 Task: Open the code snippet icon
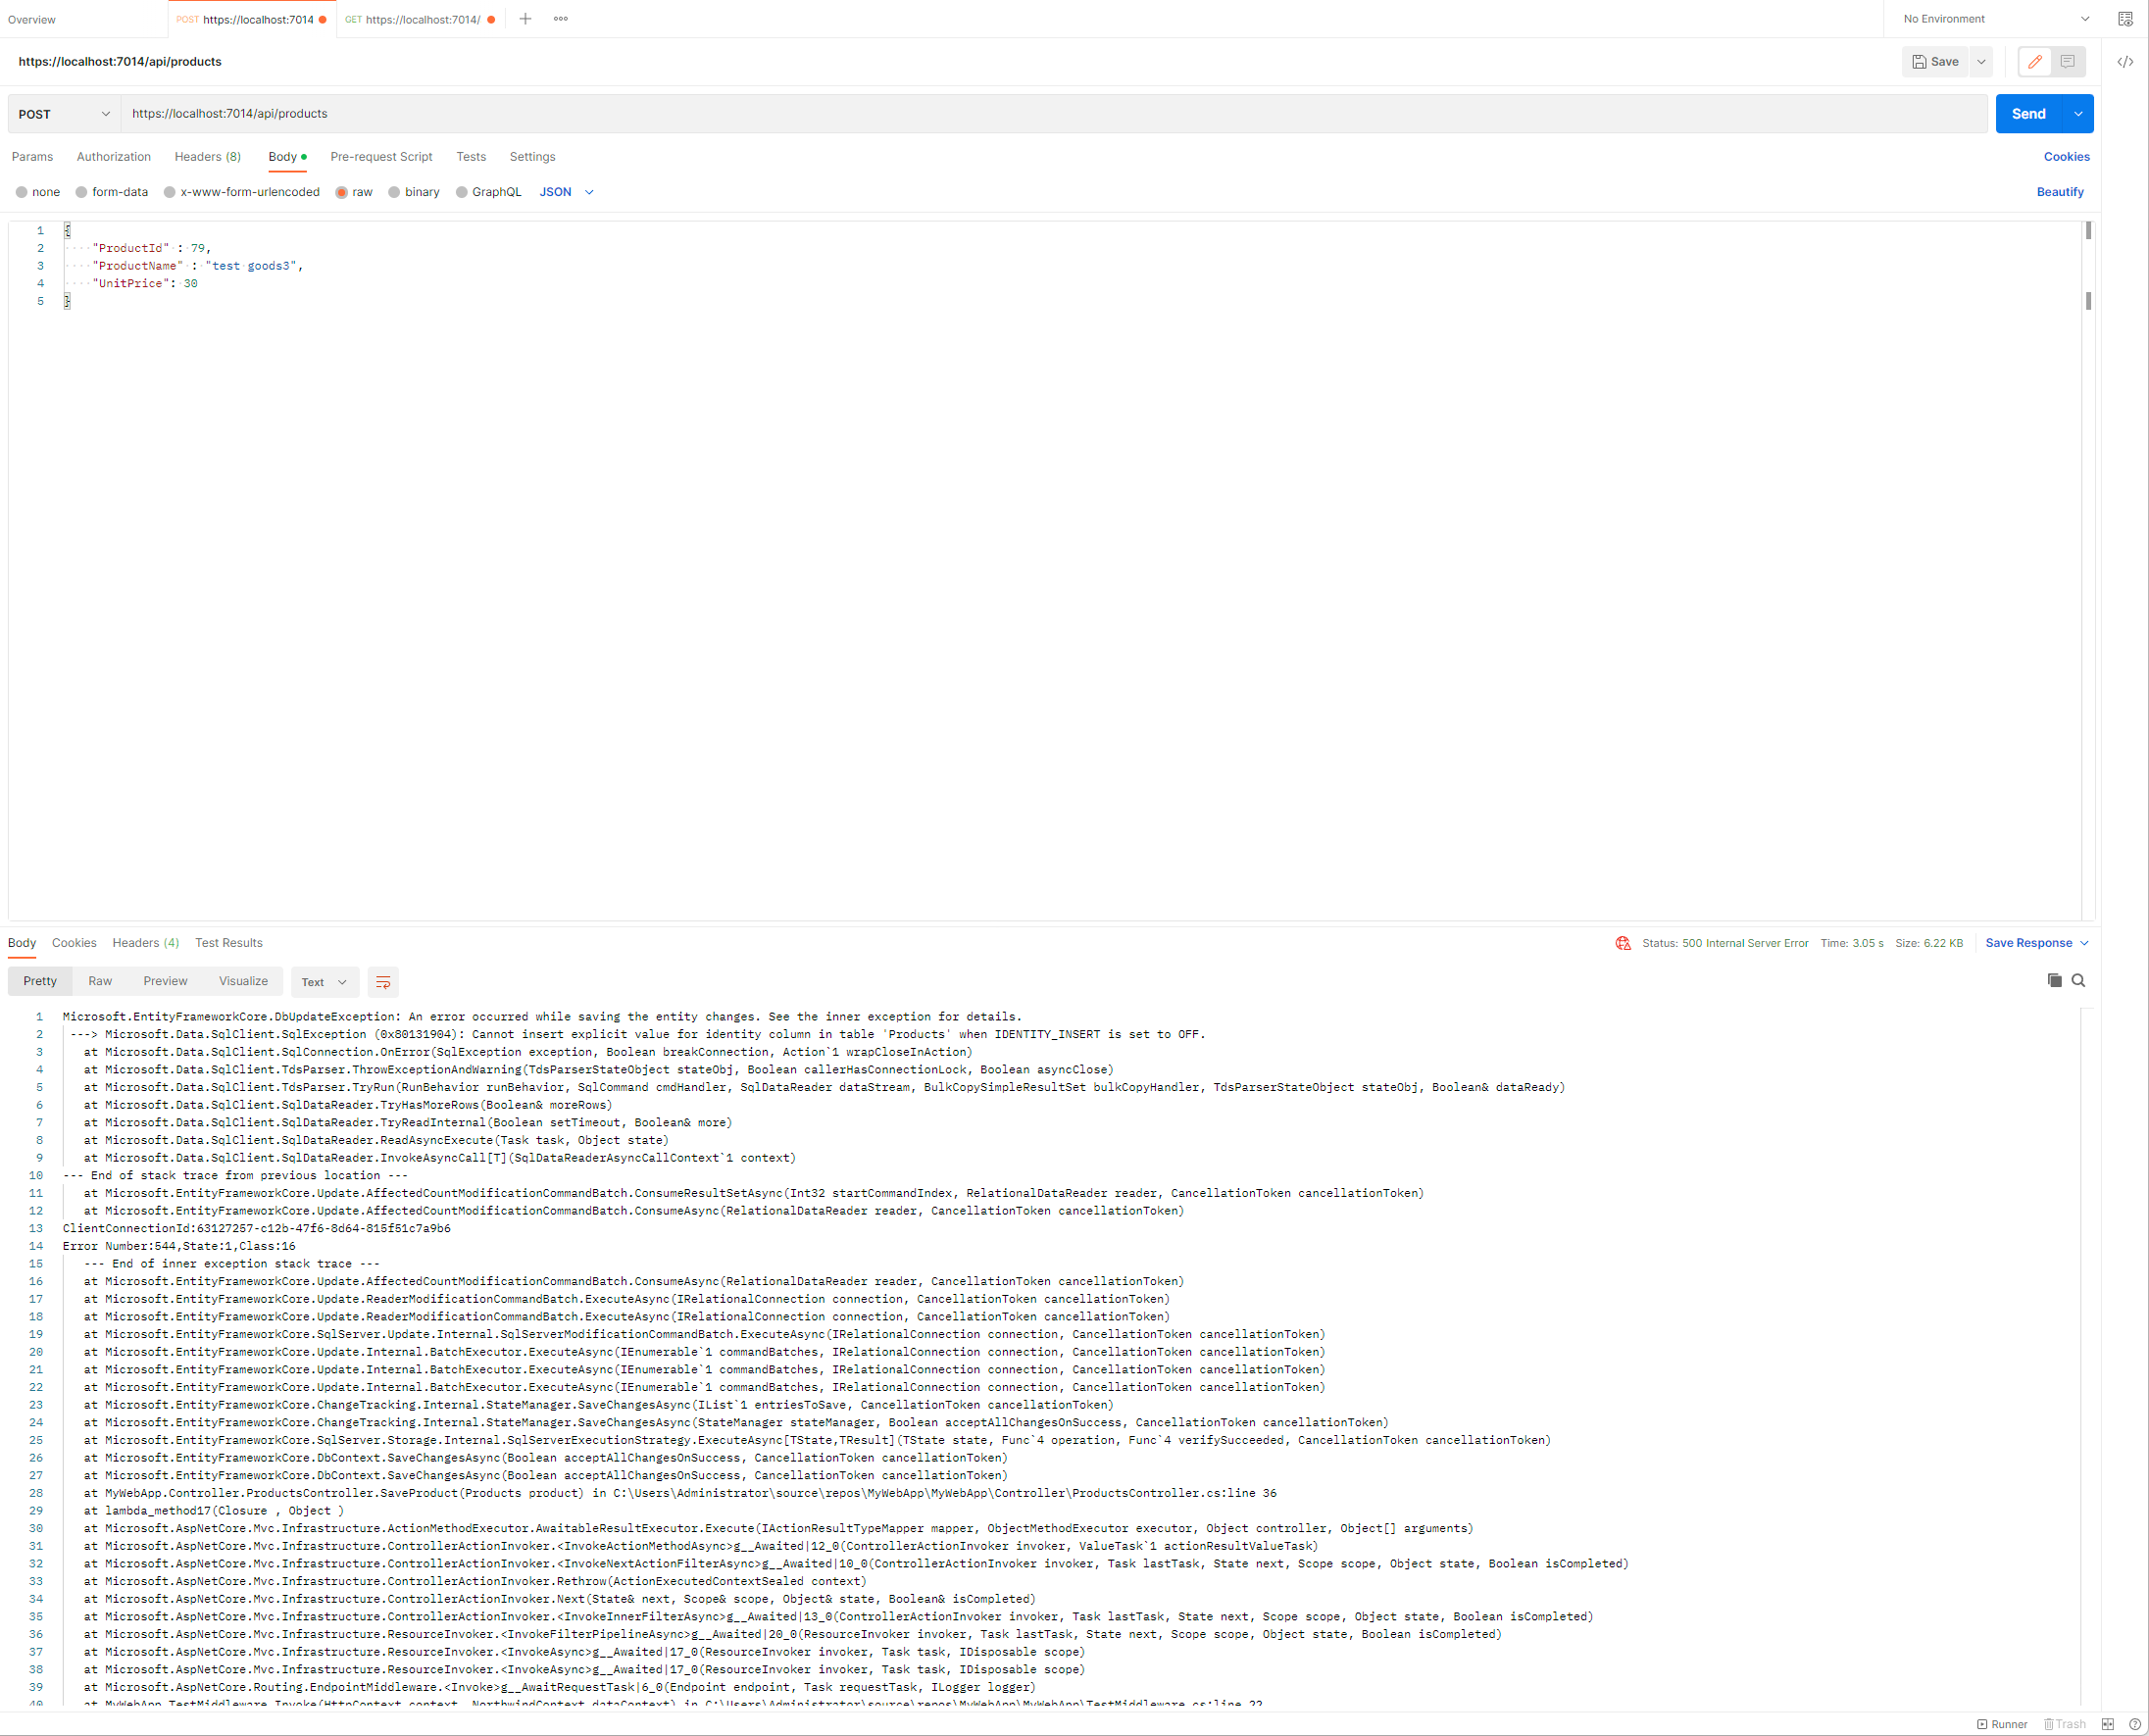tap(2125, 62)
